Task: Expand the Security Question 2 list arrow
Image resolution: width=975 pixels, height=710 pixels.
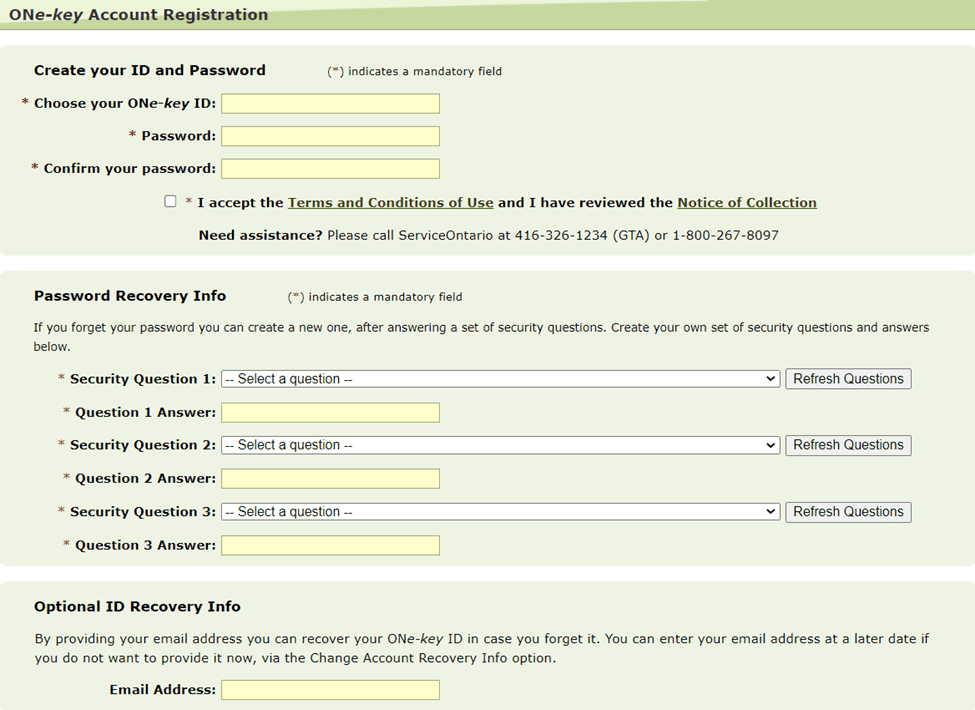Action: tap(771, 445)
